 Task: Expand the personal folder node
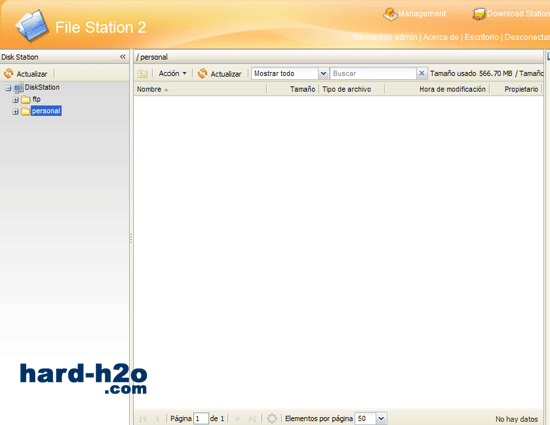[x=15, y=112]
